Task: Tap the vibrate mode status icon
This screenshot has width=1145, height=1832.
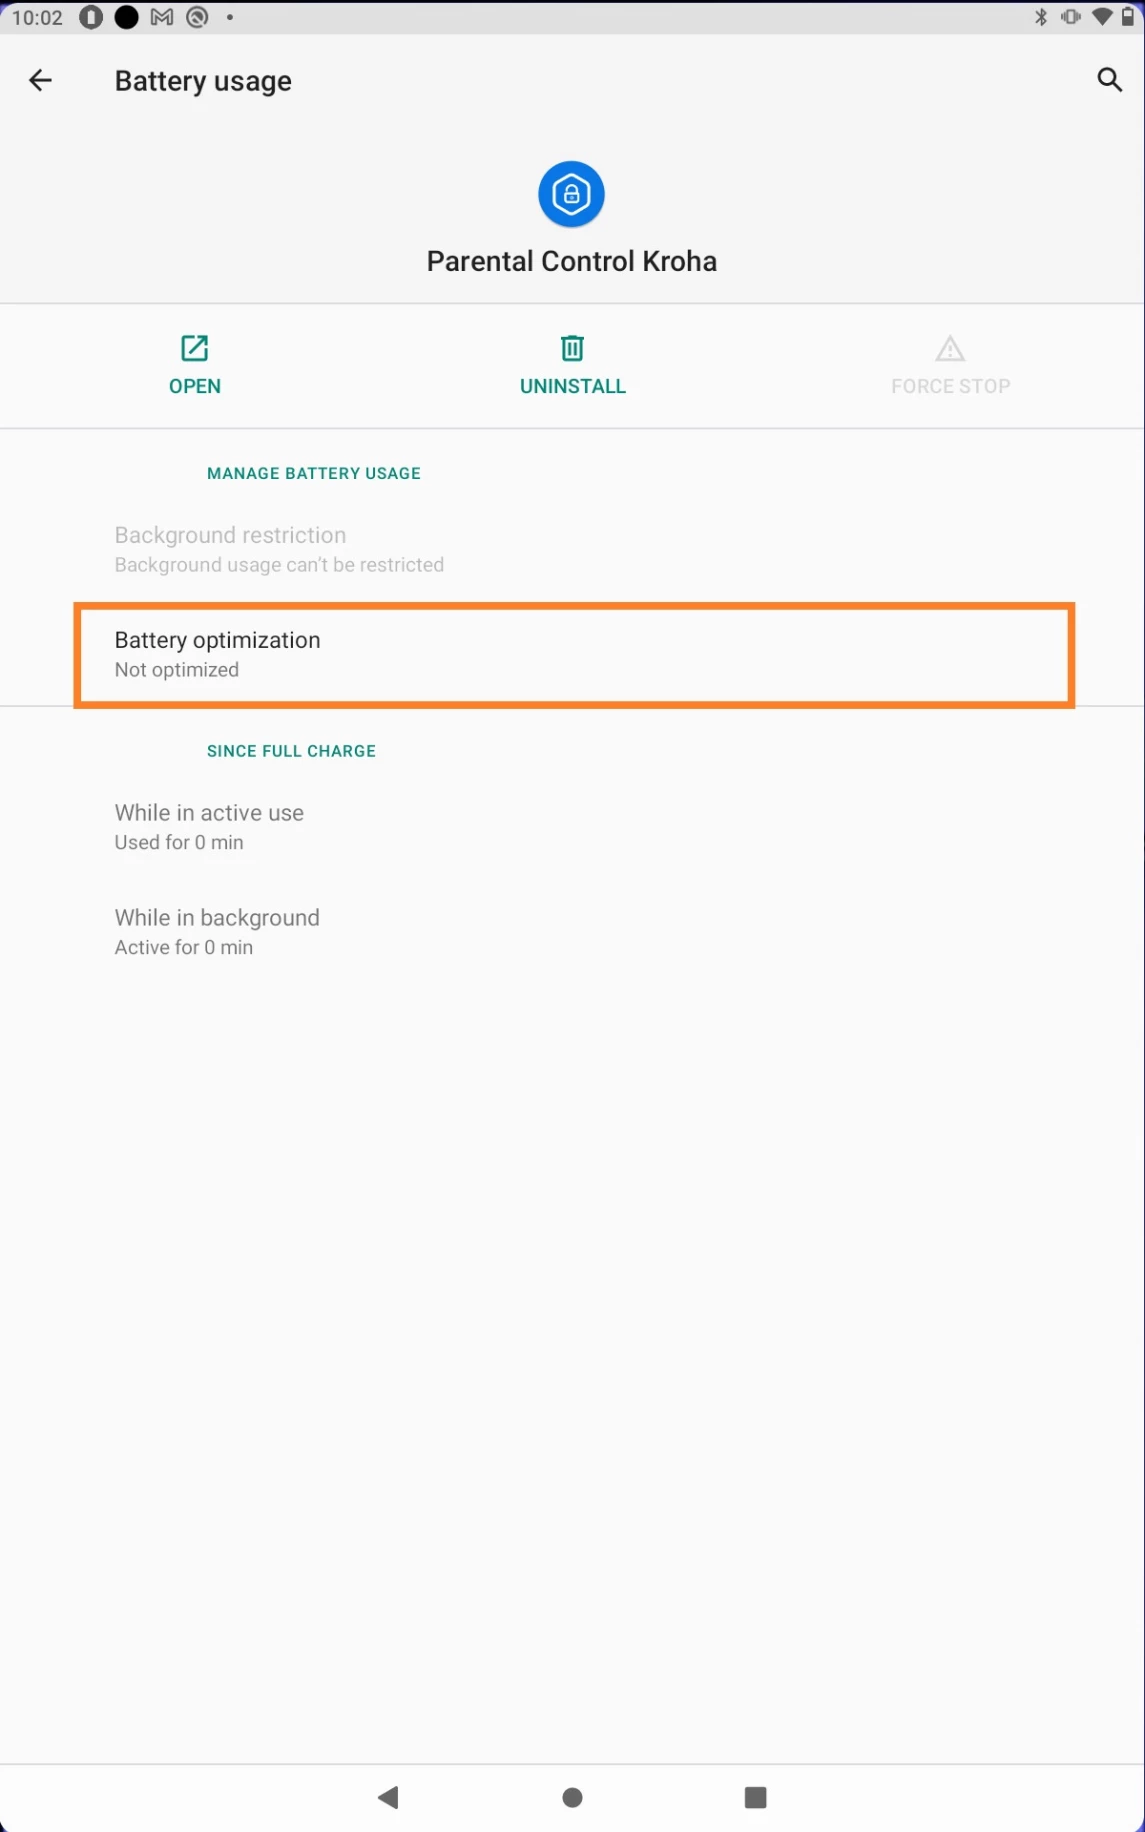Action: (x=1071, y=17)
